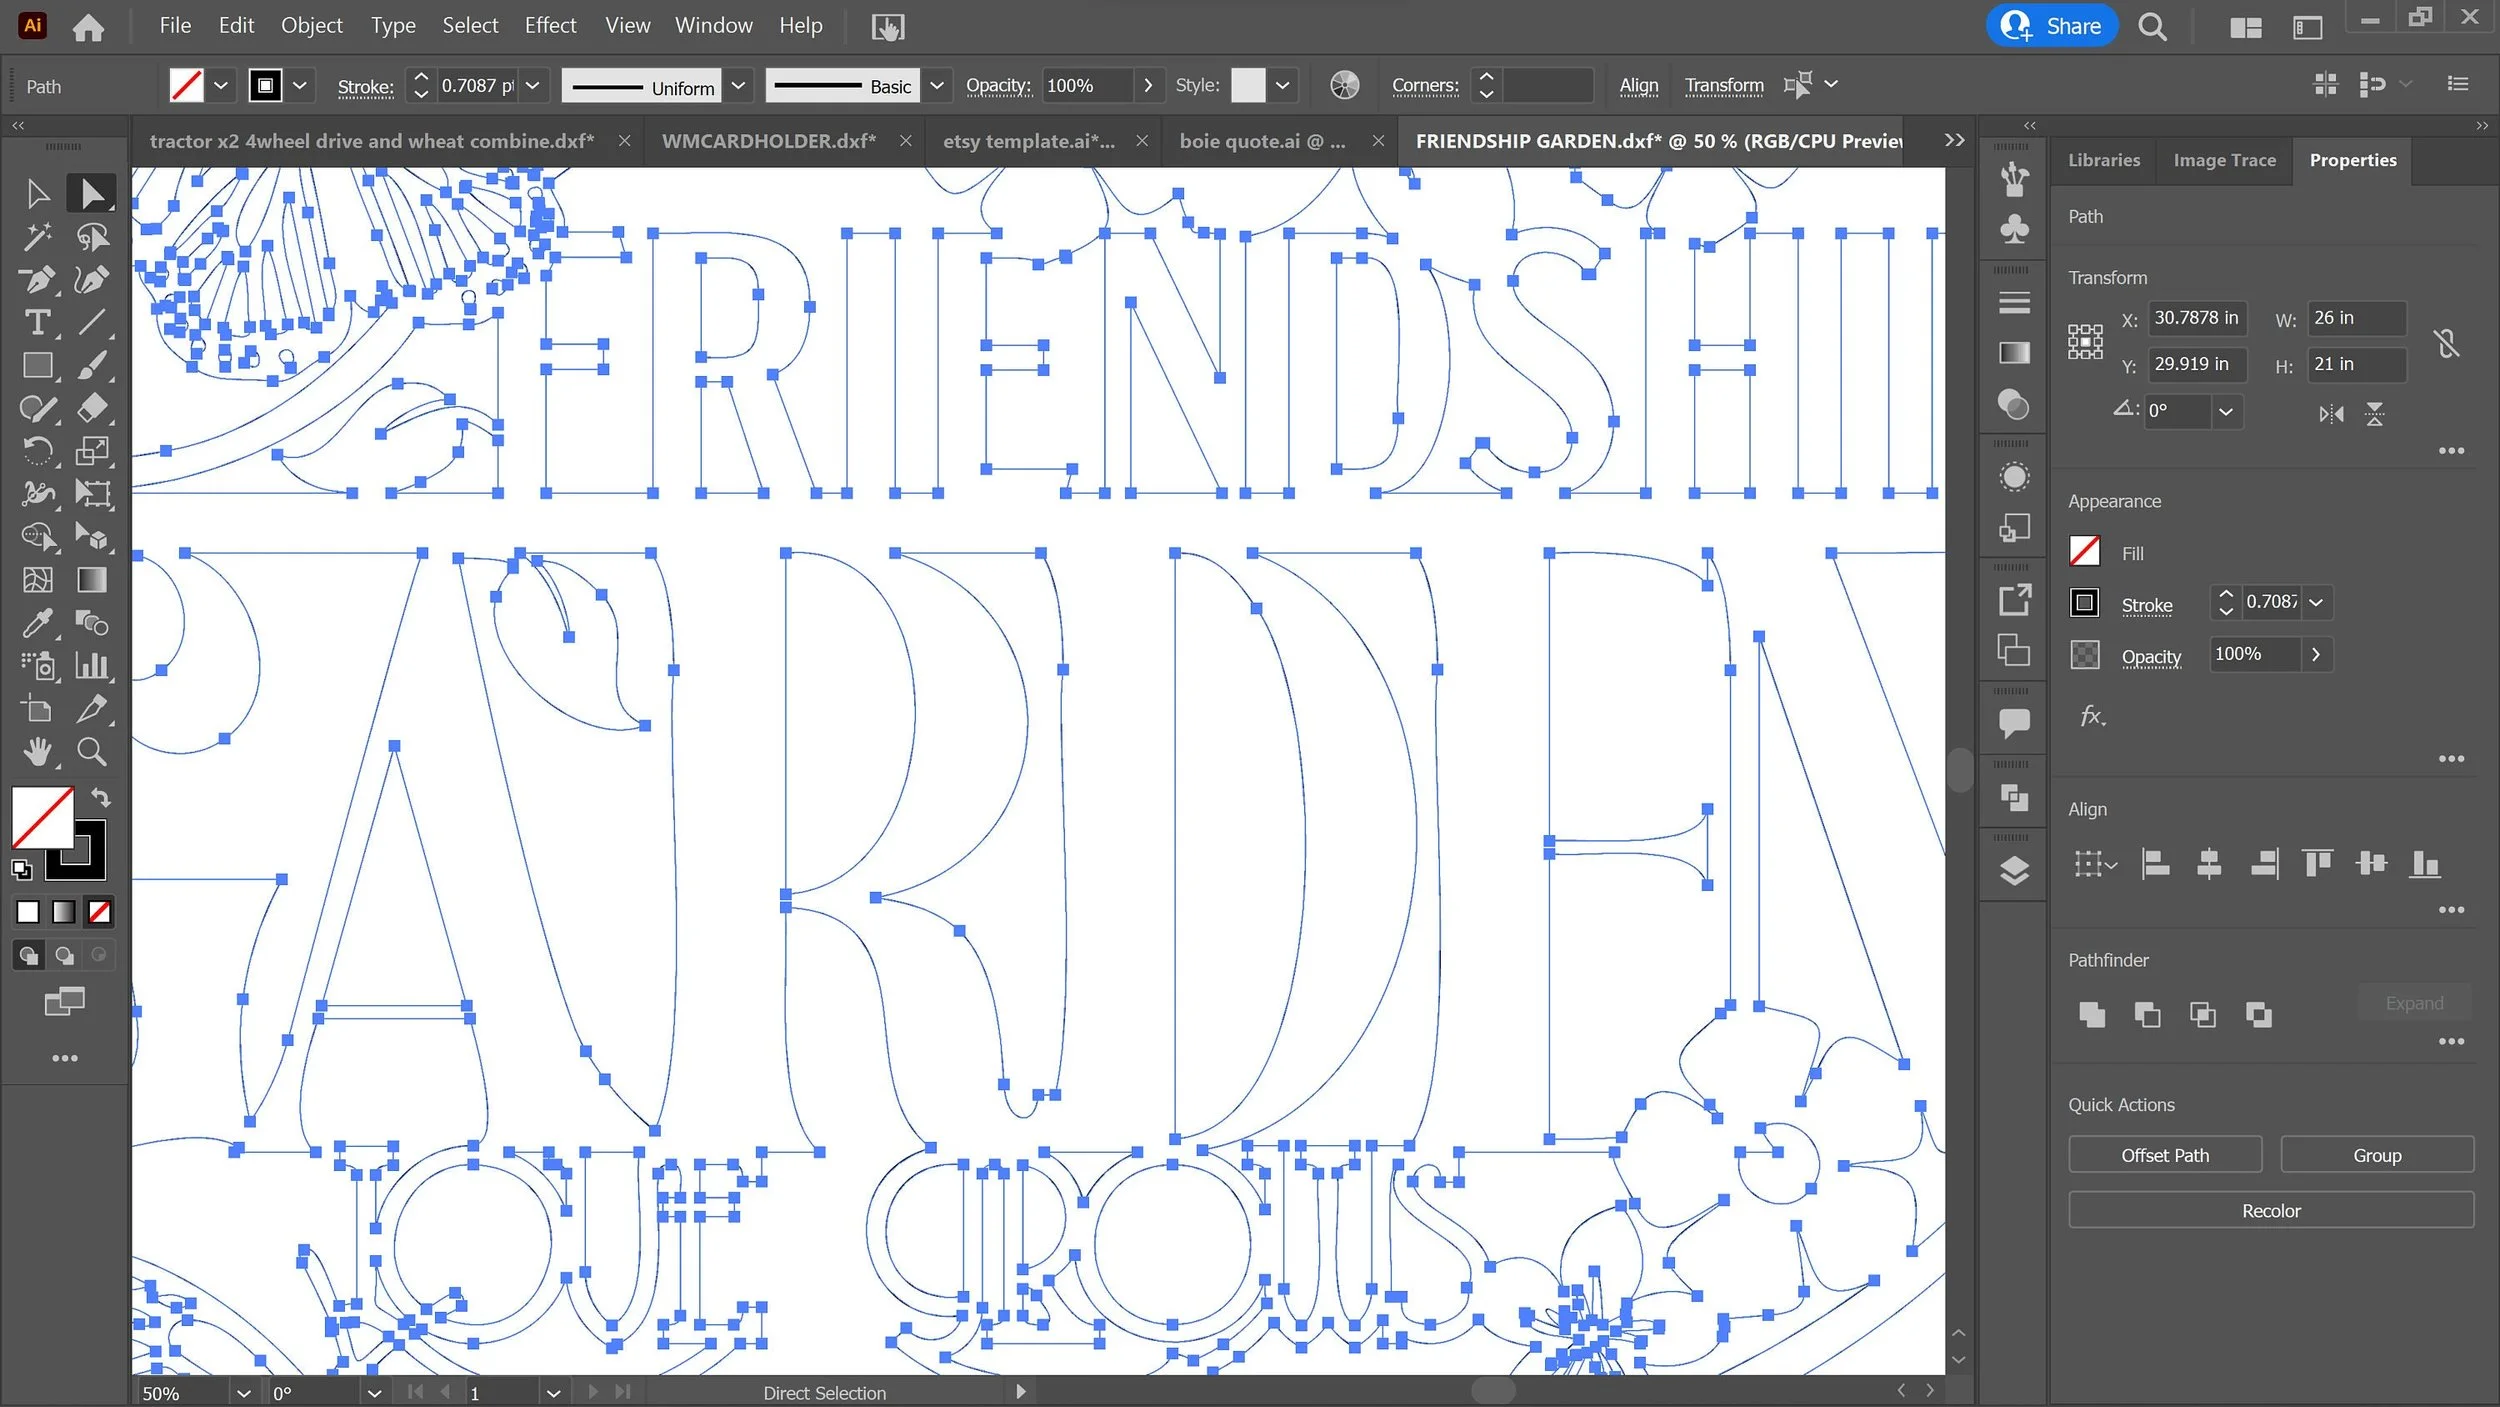Click Fill swatch in Appearance panel
The height and width of the screenshot is (1407, 2500).
click(x=2084, y=552)
